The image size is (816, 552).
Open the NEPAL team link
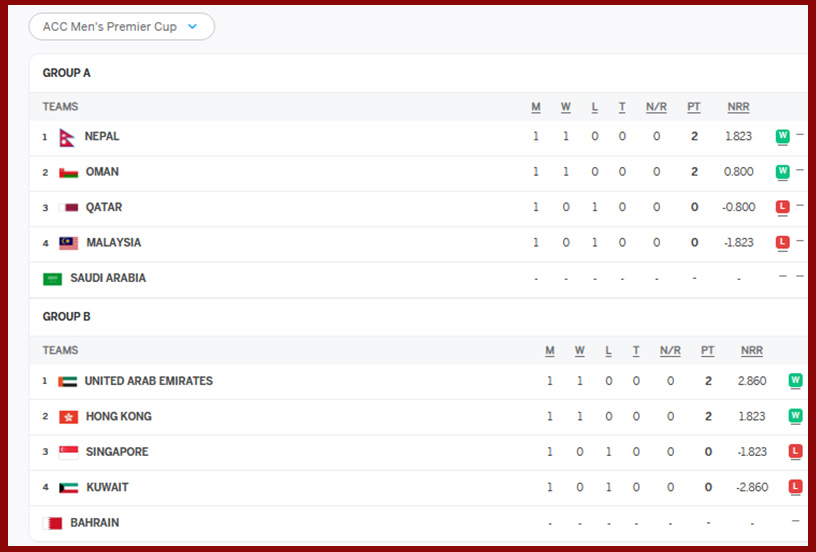click(102, 137)
